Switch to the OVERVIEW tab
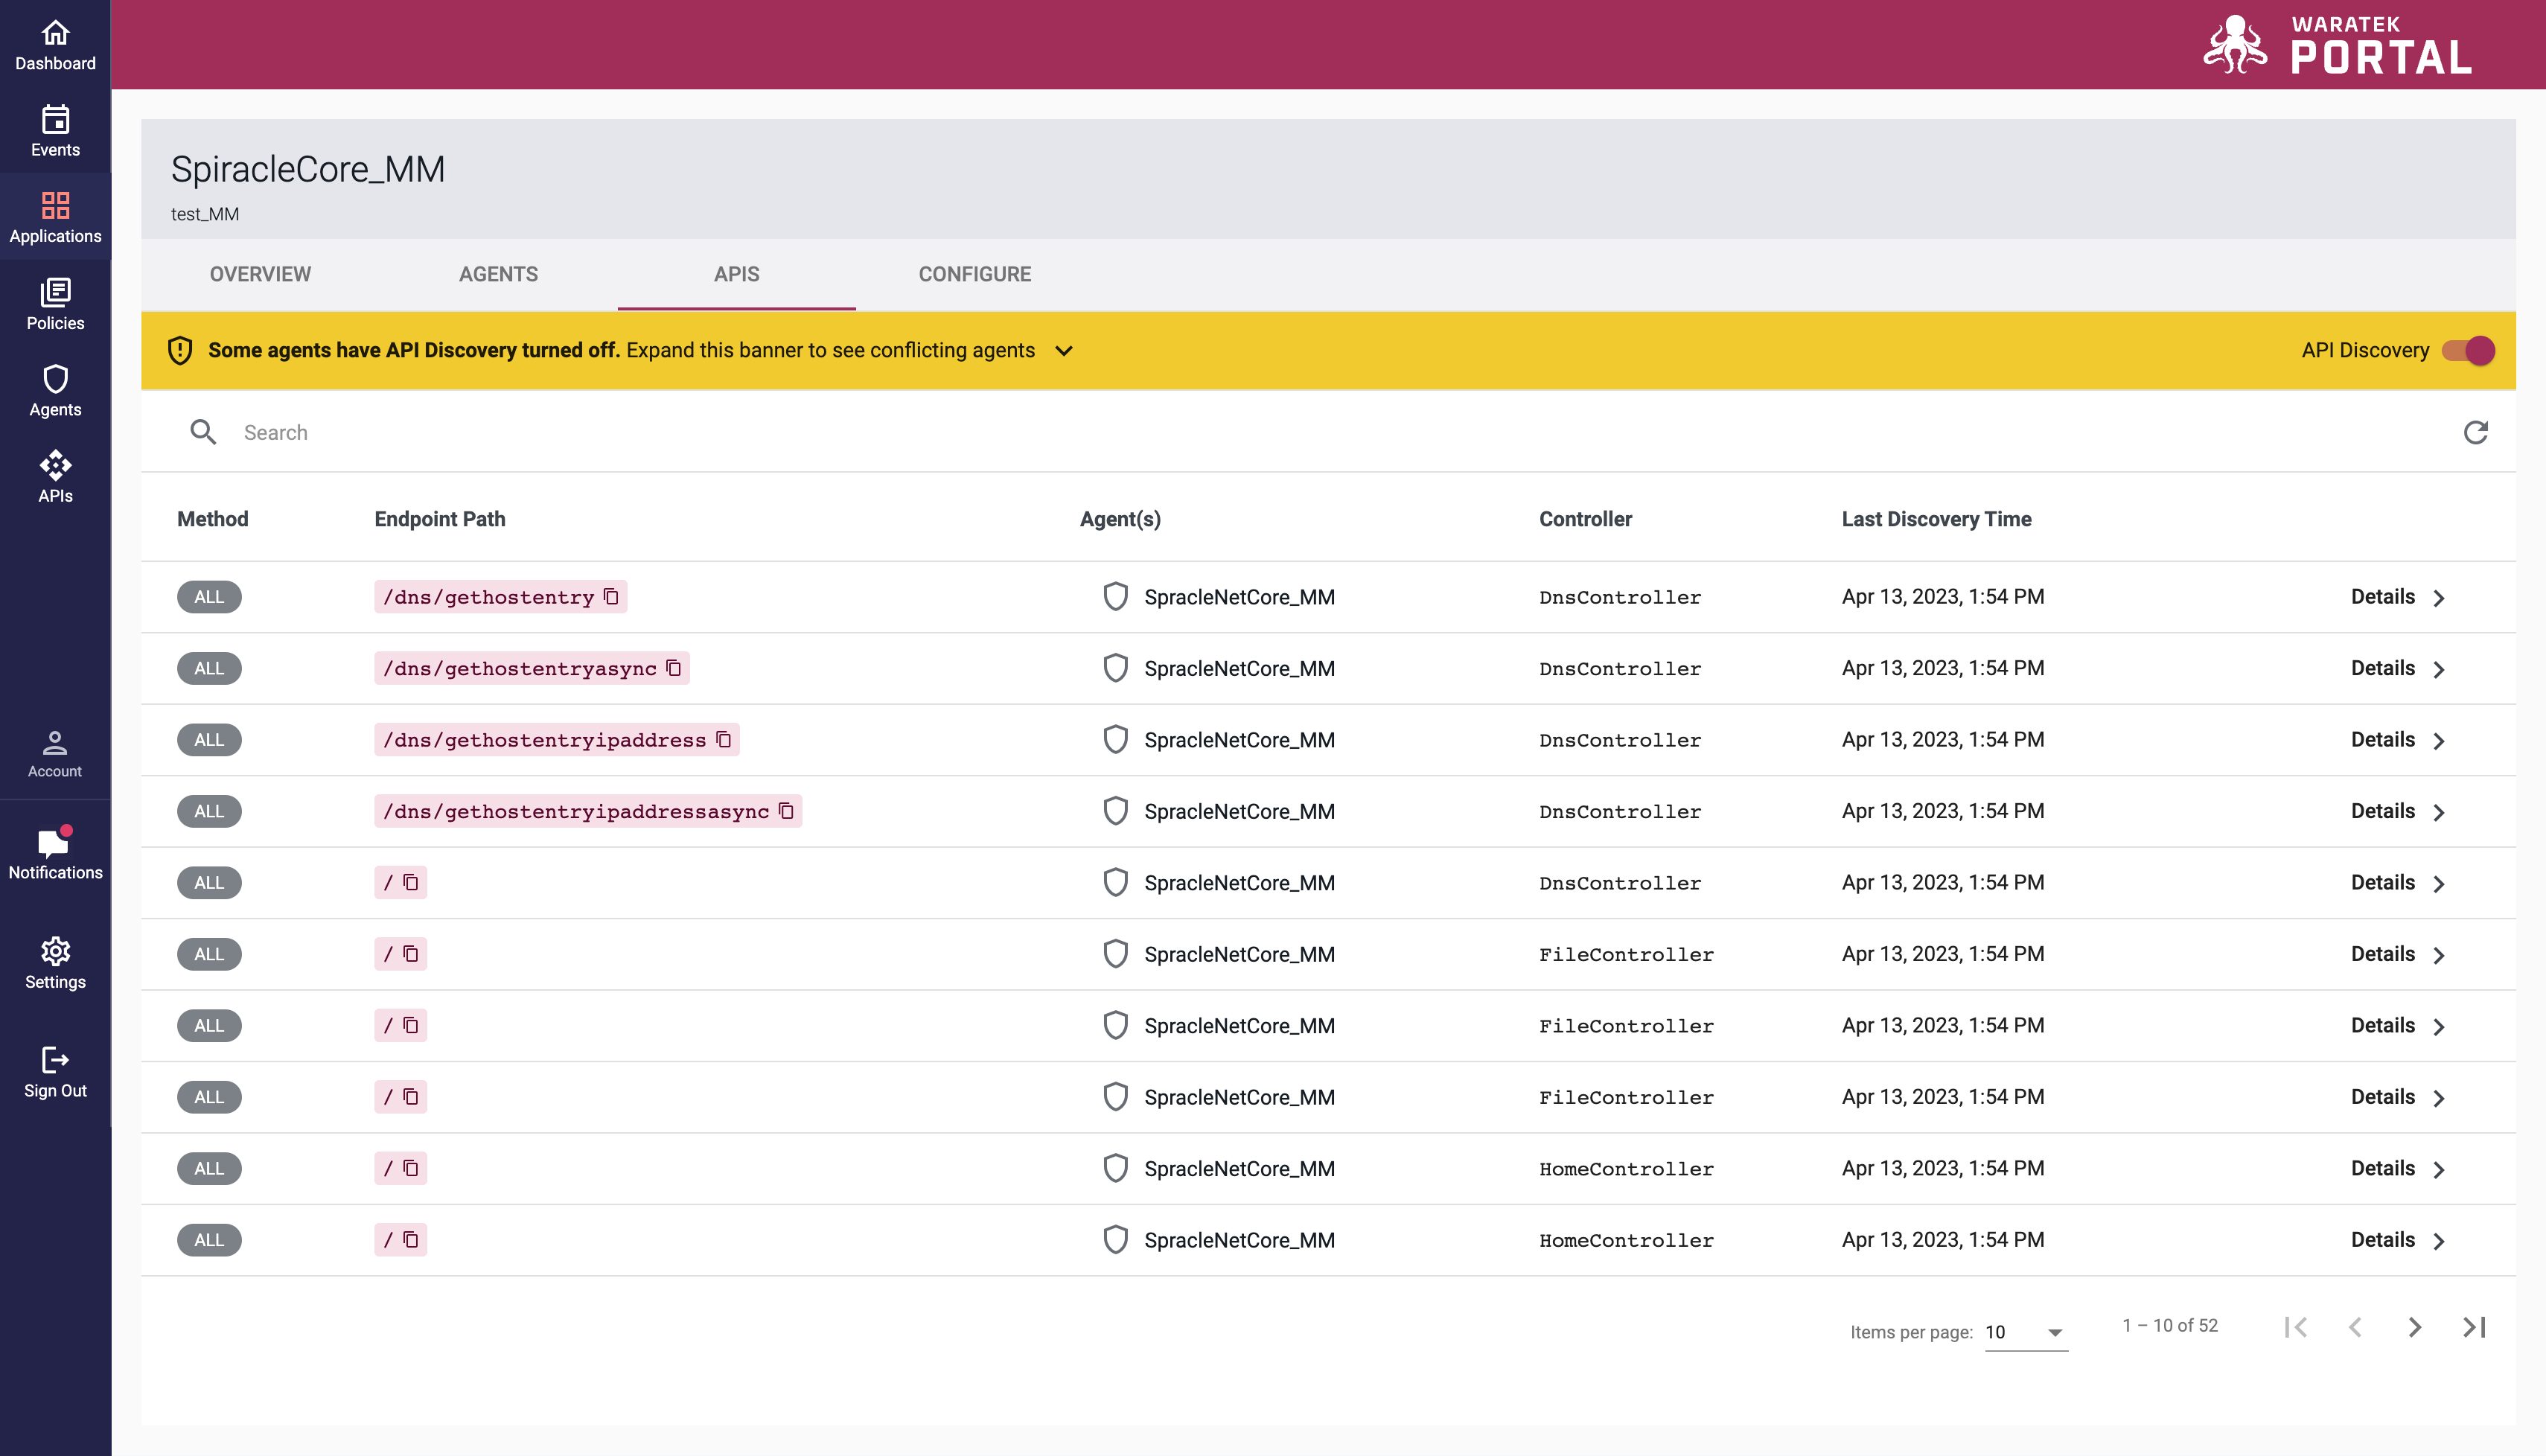The width and height of the screenshot is (2546, 1456). (x=260, y=274)
